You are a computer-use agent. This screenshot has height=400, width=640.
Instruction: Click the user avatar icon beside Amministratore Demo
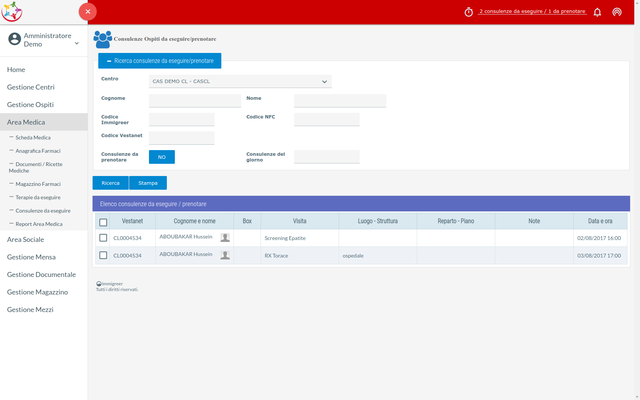click(x=15, y=39)
